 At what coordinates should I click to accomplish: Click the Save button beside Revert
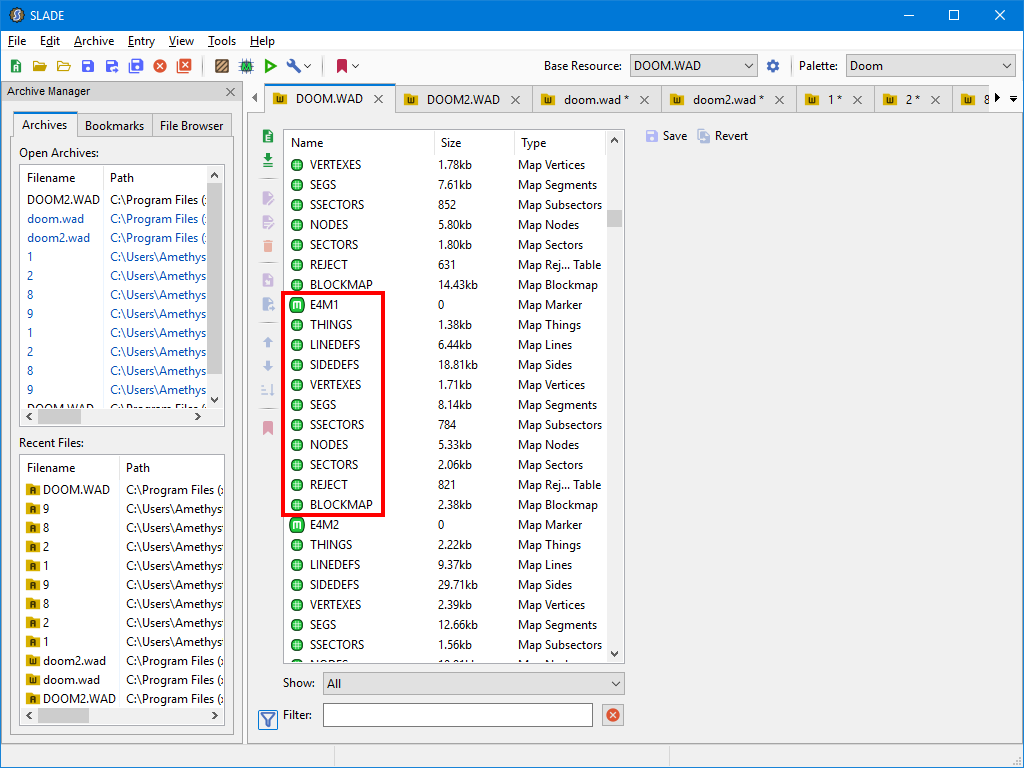click(666, 136)
